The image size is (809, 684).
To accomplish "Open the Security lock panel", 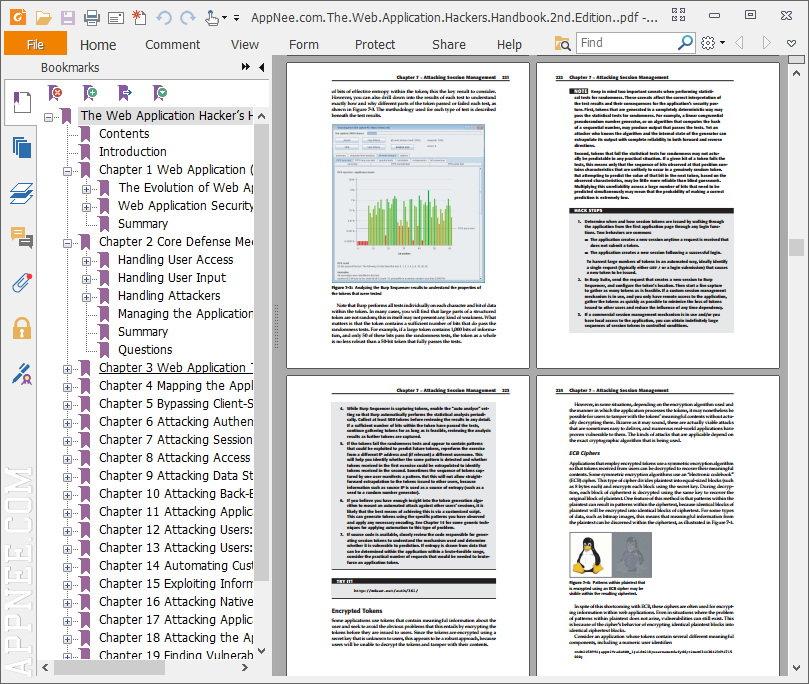I will pos(22,328).
